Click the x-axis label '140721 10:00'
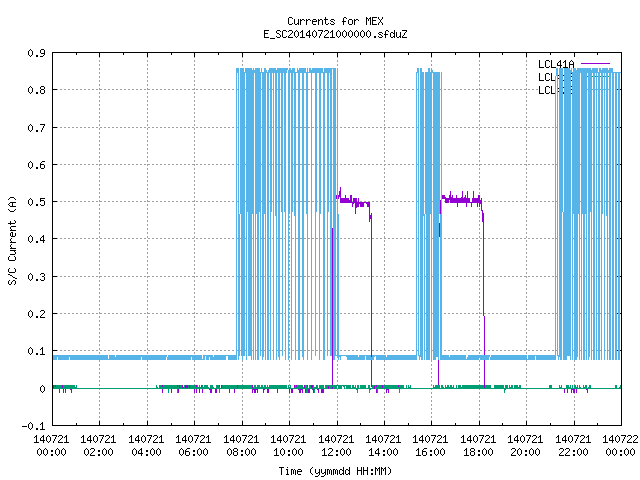The height and width of the screenshot is (480, 640). [288, 446]
